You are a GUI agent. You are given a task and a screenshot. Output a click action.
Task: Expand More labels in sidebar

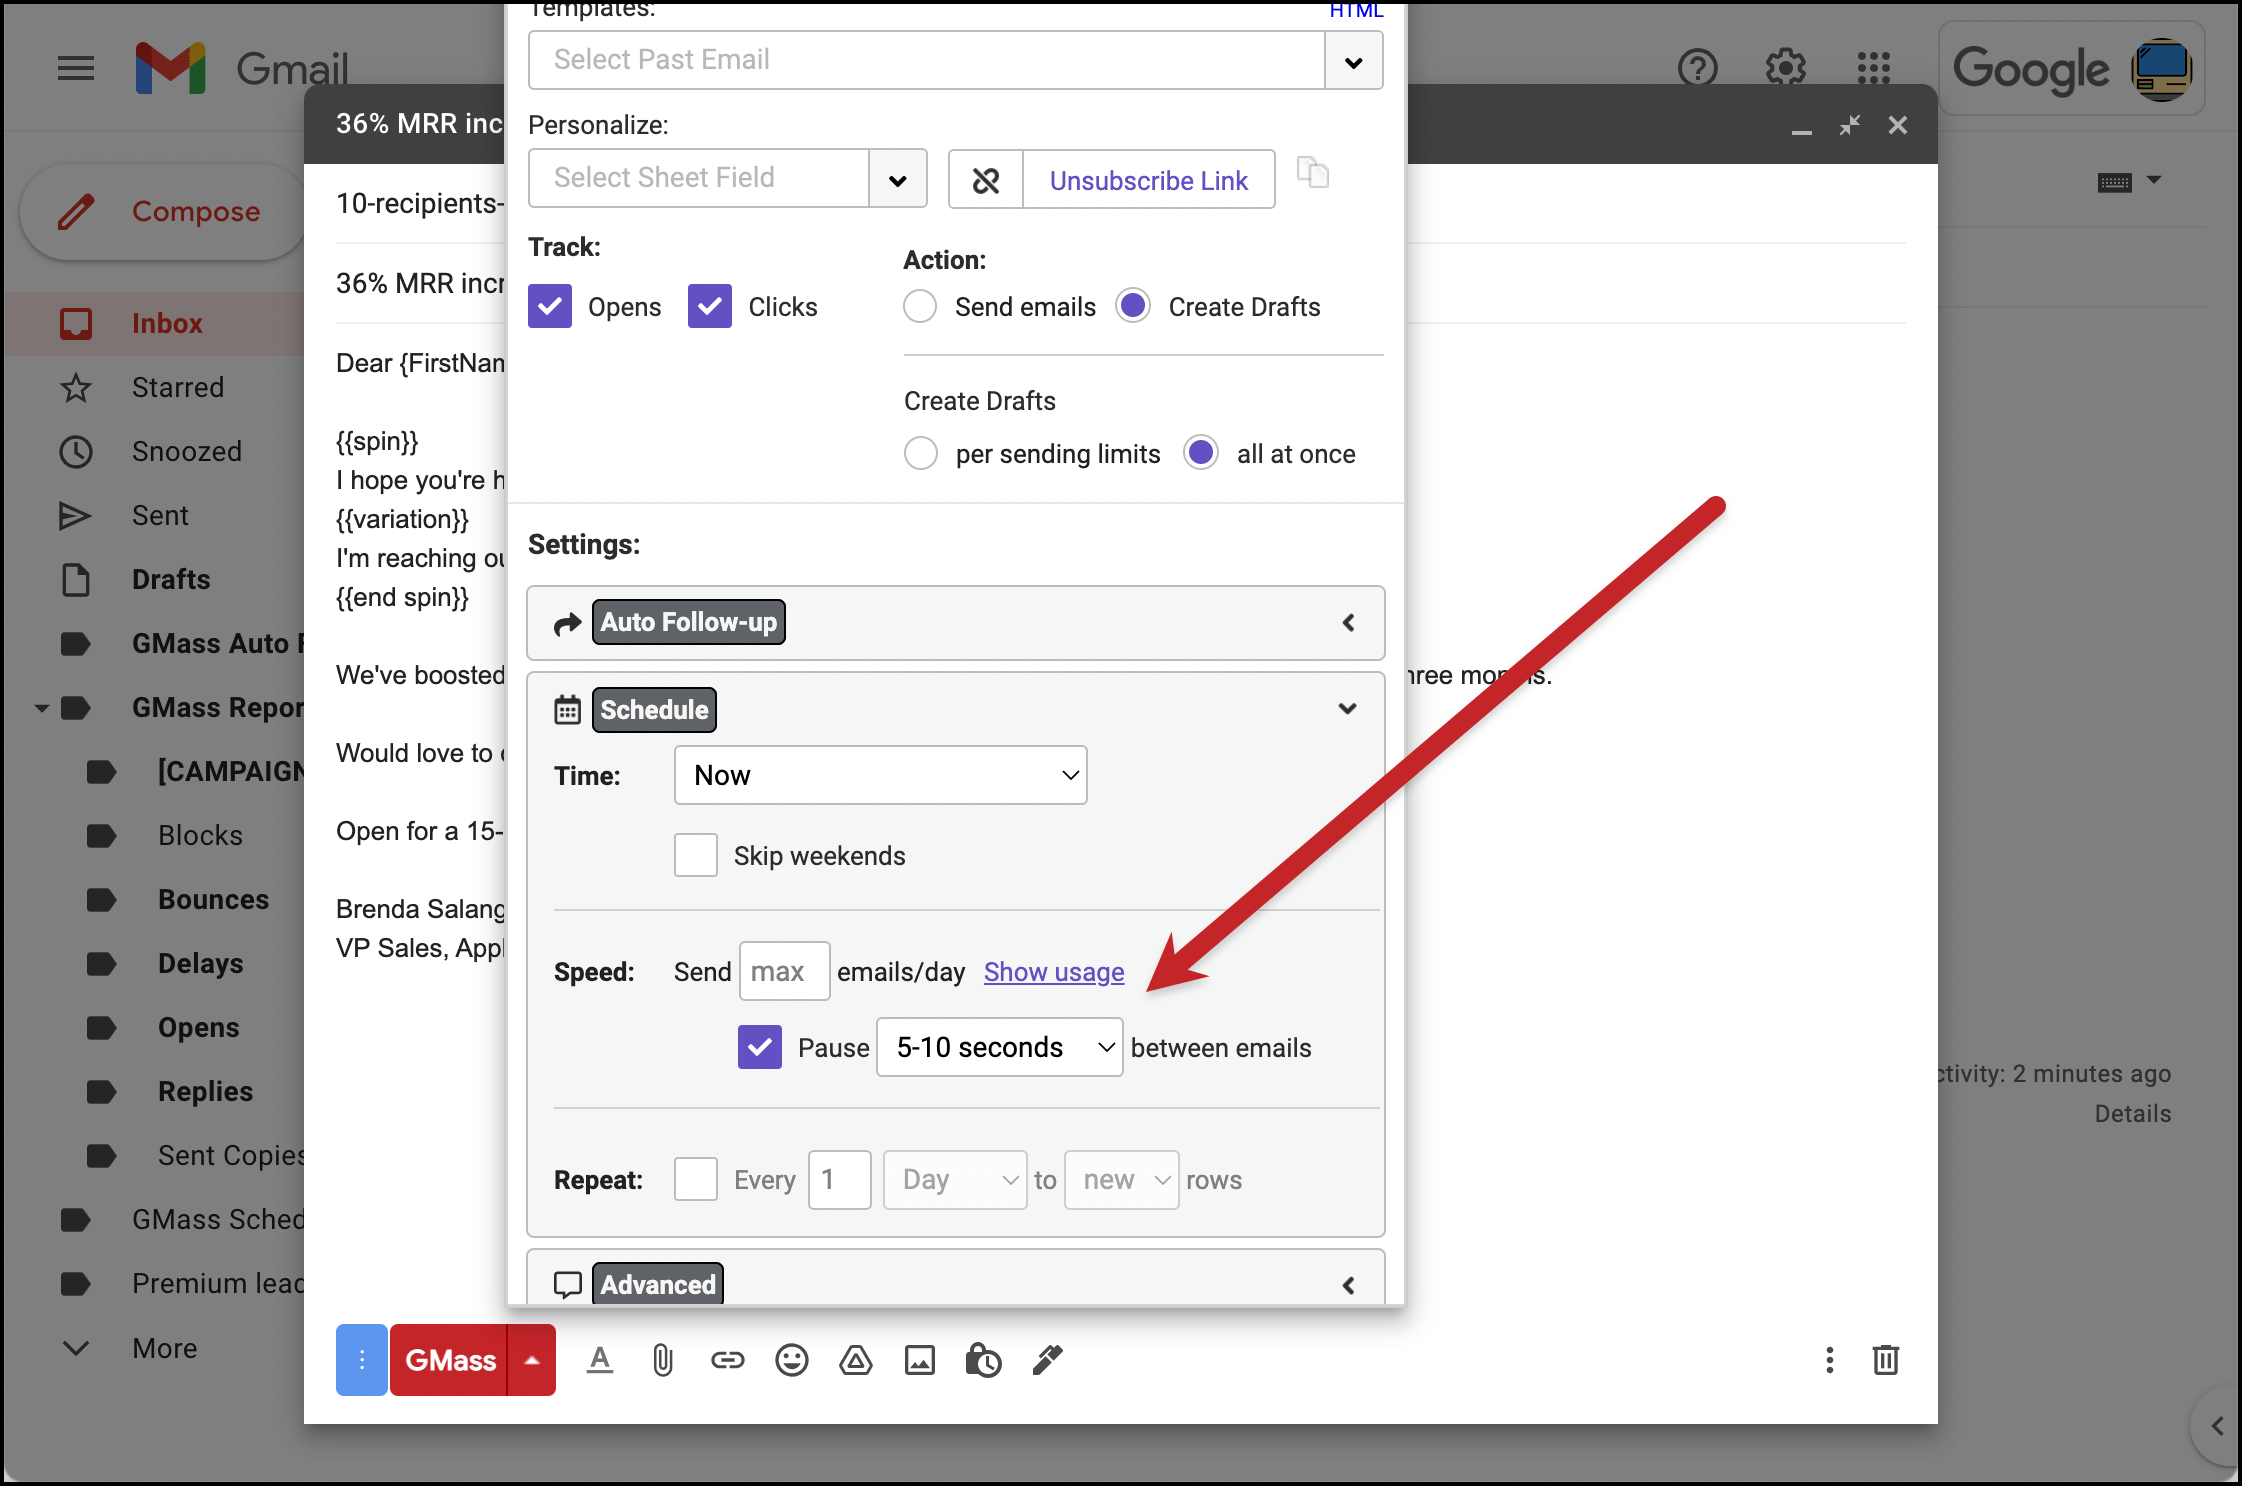point(165,1348)
